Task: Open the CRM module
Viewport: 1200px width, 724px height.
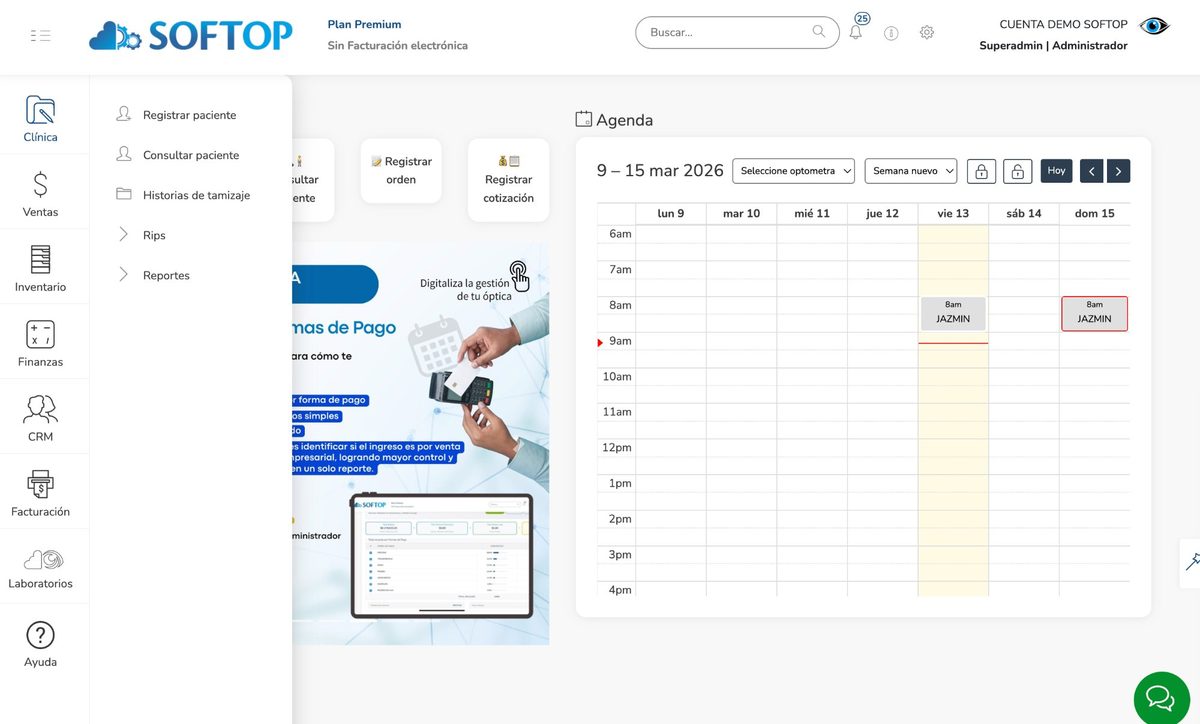Action: [40, 418]
